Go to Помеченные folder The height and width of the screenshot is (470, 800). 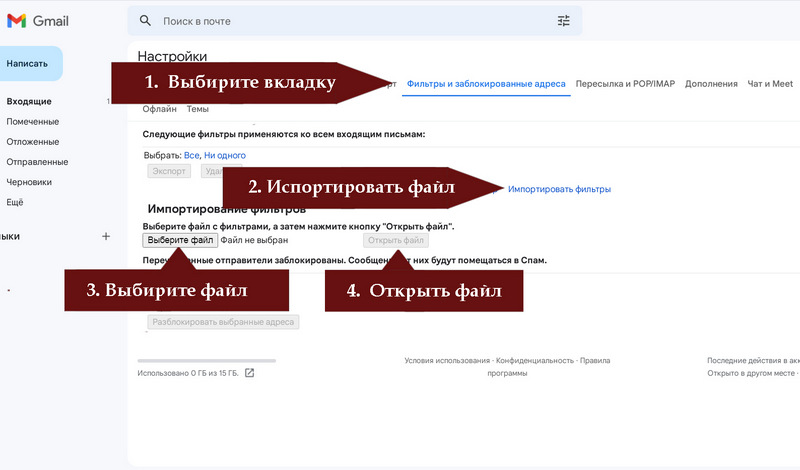point(33,121)
